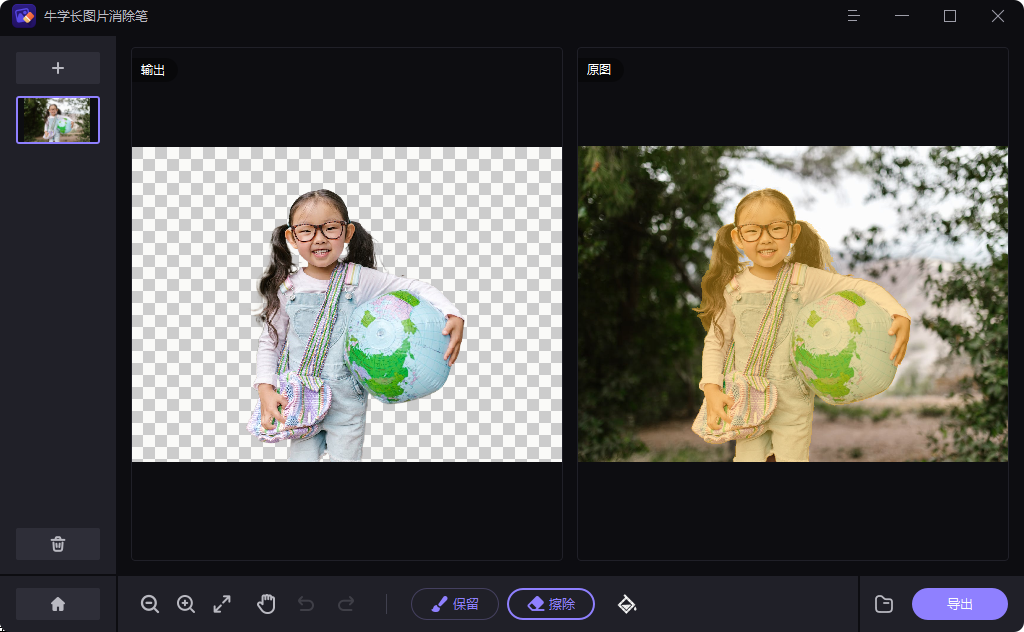Undo the last action
Screen dimensions: 1024x632
coord(306,604)
